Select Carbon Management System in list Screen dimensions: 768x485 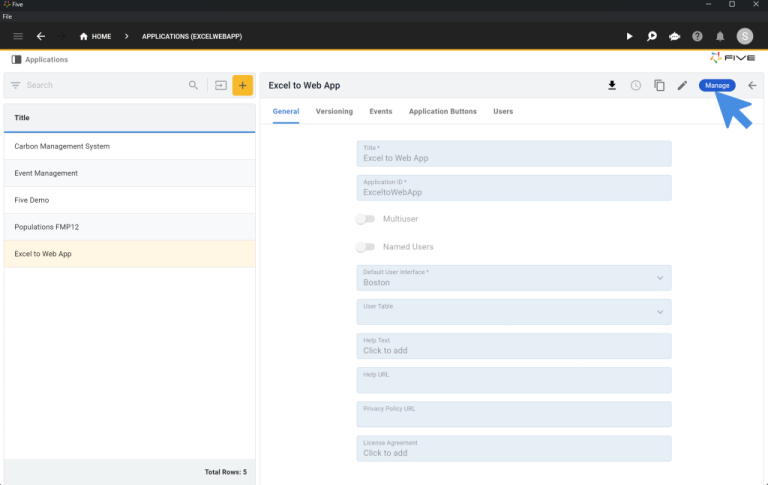(62, 146)
